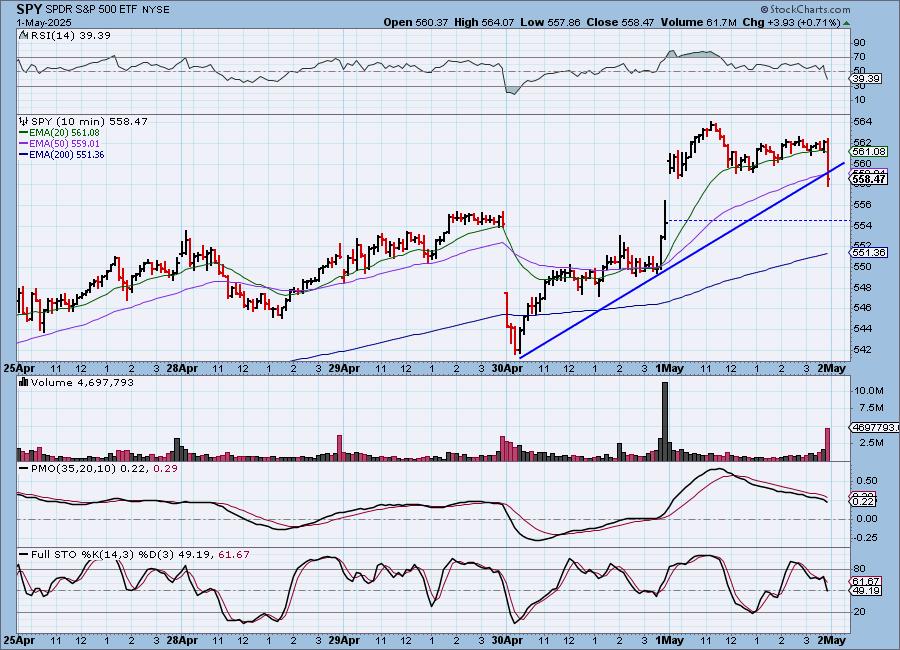Click the EMA(200) 551.36 legend text
Screen dimensions: 900x650
(x=67, y=154)
